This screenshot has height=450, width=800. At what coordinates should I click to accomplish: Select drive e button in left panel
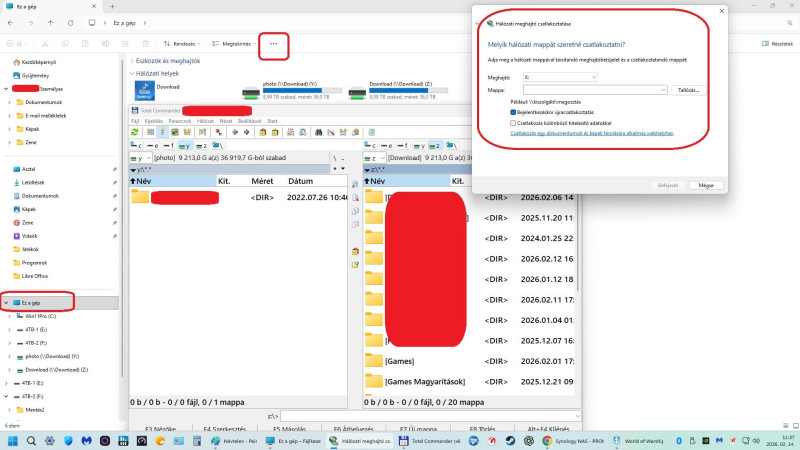click(152, 146)
